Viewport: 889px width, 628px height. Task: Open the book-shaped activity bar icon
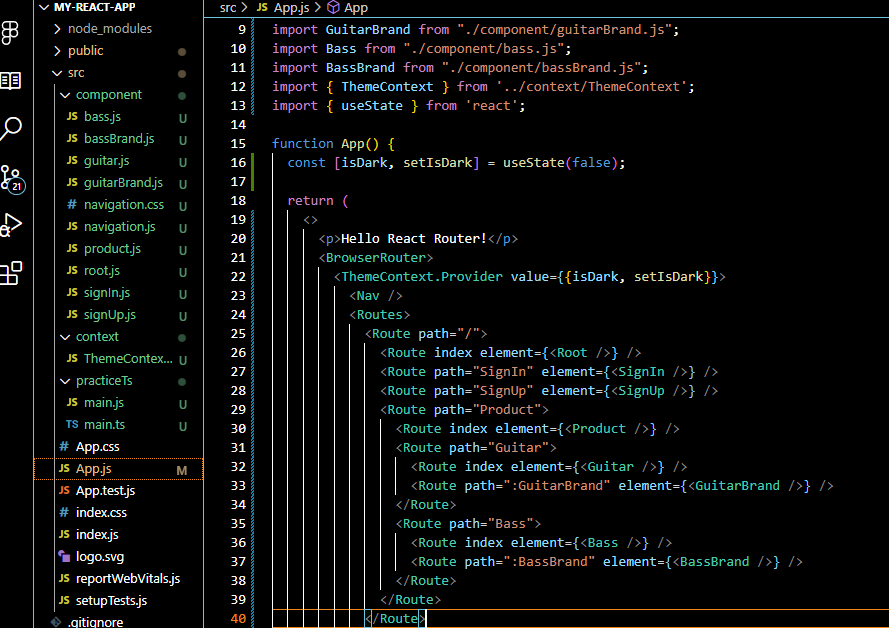point(10,80)
